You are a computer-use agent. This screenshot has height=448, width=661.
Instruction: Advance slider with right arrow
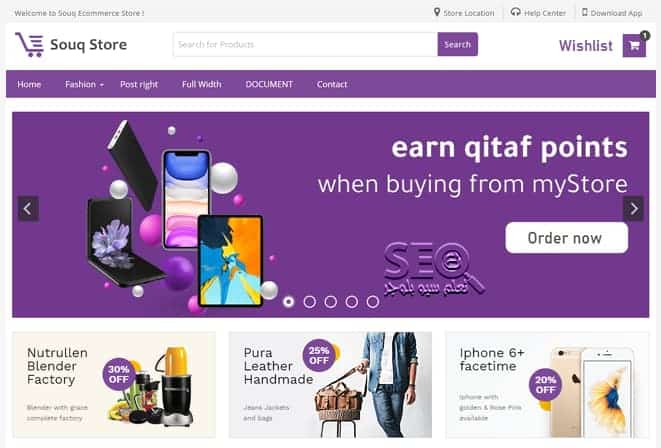pyautogui.click(x=633, y=208)
